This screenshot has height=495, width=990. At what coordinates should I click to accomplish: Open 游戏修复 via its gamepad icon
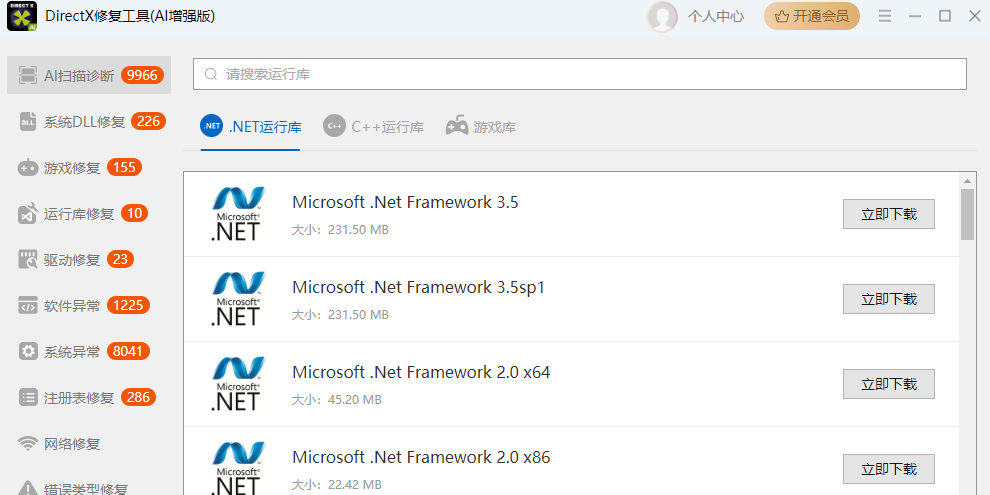click(28, 168)
